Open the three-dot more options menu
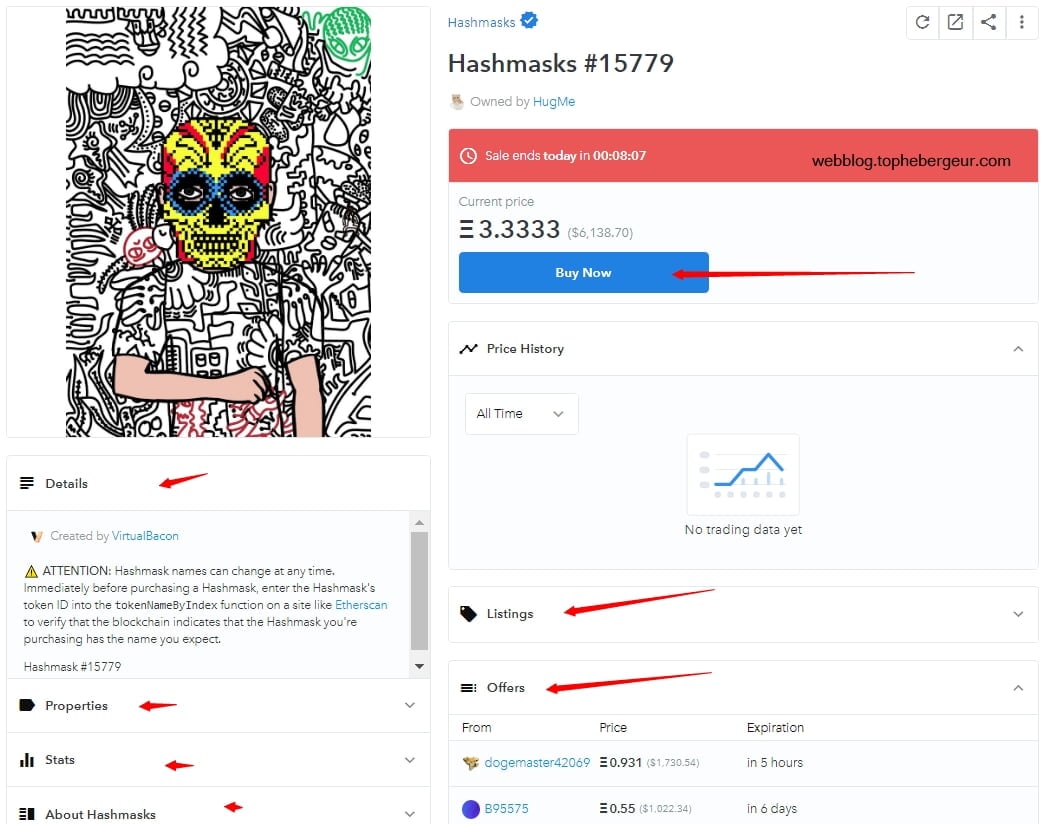This screenshot has height=824, width=1059. 1021,22
